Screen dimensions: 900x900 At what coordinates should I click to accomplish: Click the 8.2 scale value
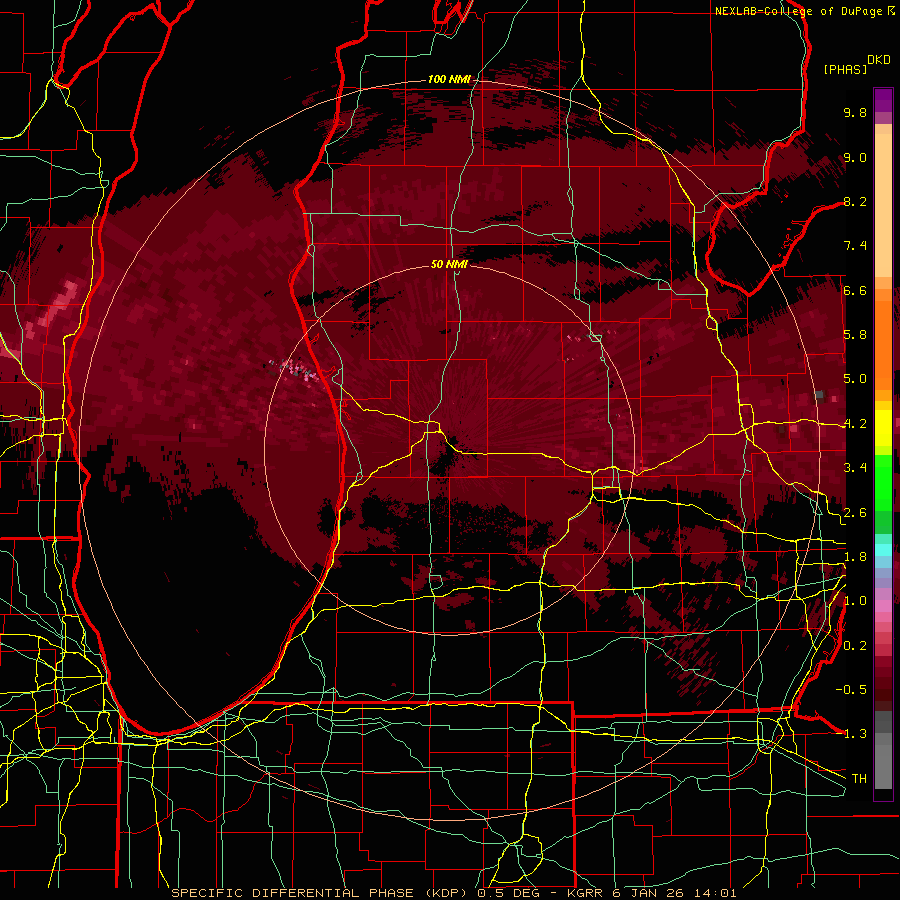click(x=855, y=201)
